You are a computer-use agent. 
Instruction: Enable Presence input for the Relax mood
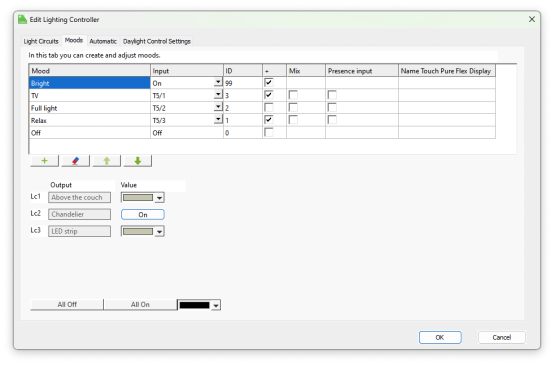click(x=332, y=120)
